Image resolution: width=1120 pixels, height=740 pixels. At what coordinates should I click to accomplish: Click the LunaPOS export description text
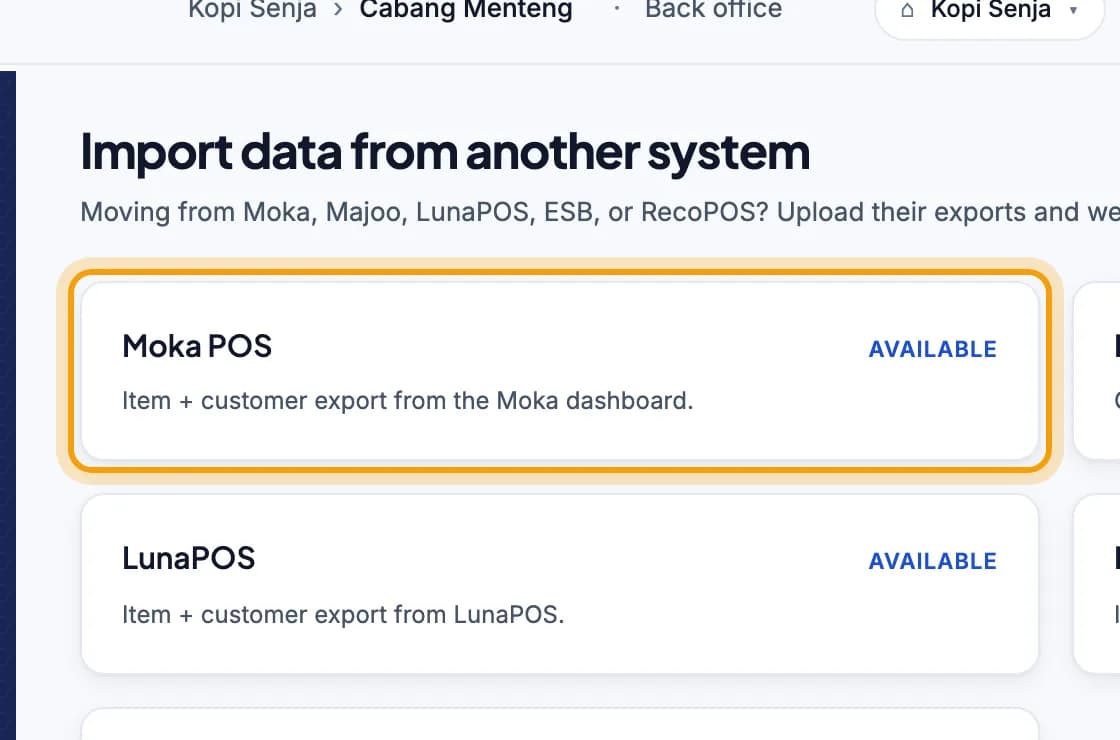click(x=343, y=614)
